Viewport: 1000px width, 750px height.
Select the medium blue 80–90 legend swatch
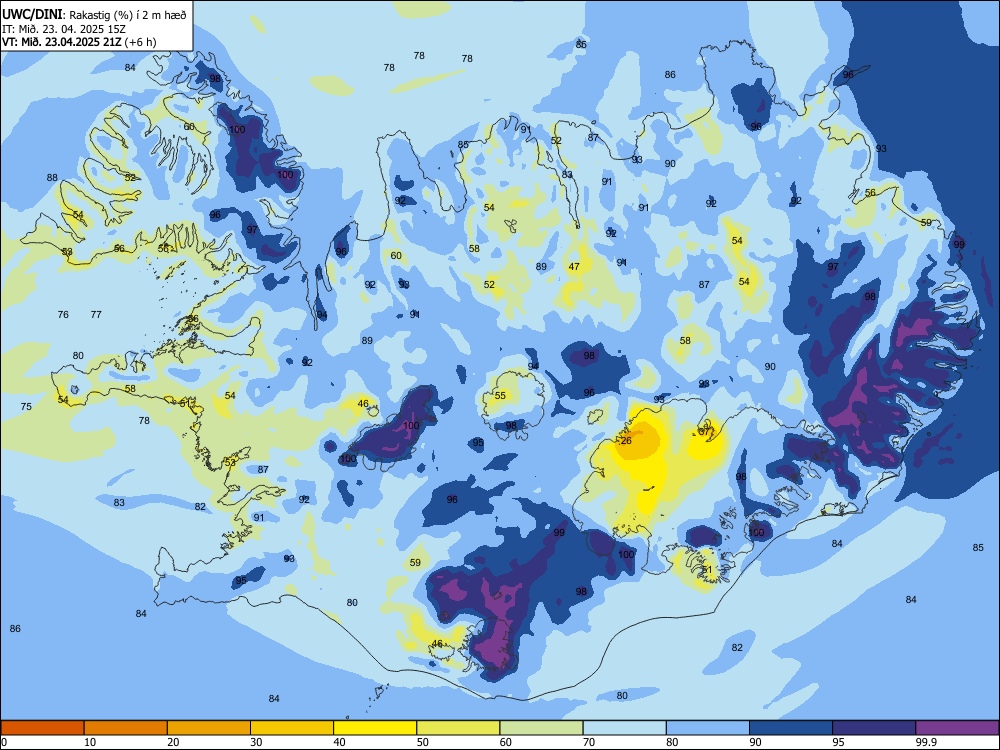pyautogui.click(x=708, y=728)
